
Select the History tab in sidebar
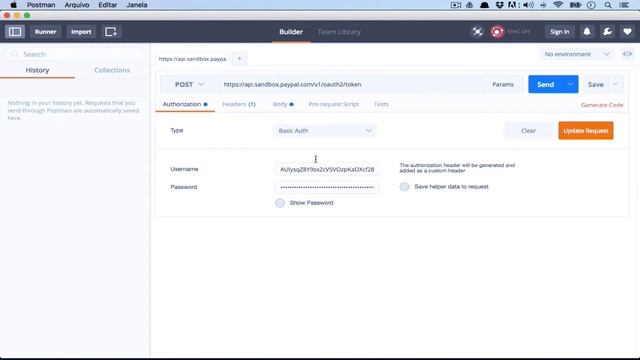37,70
